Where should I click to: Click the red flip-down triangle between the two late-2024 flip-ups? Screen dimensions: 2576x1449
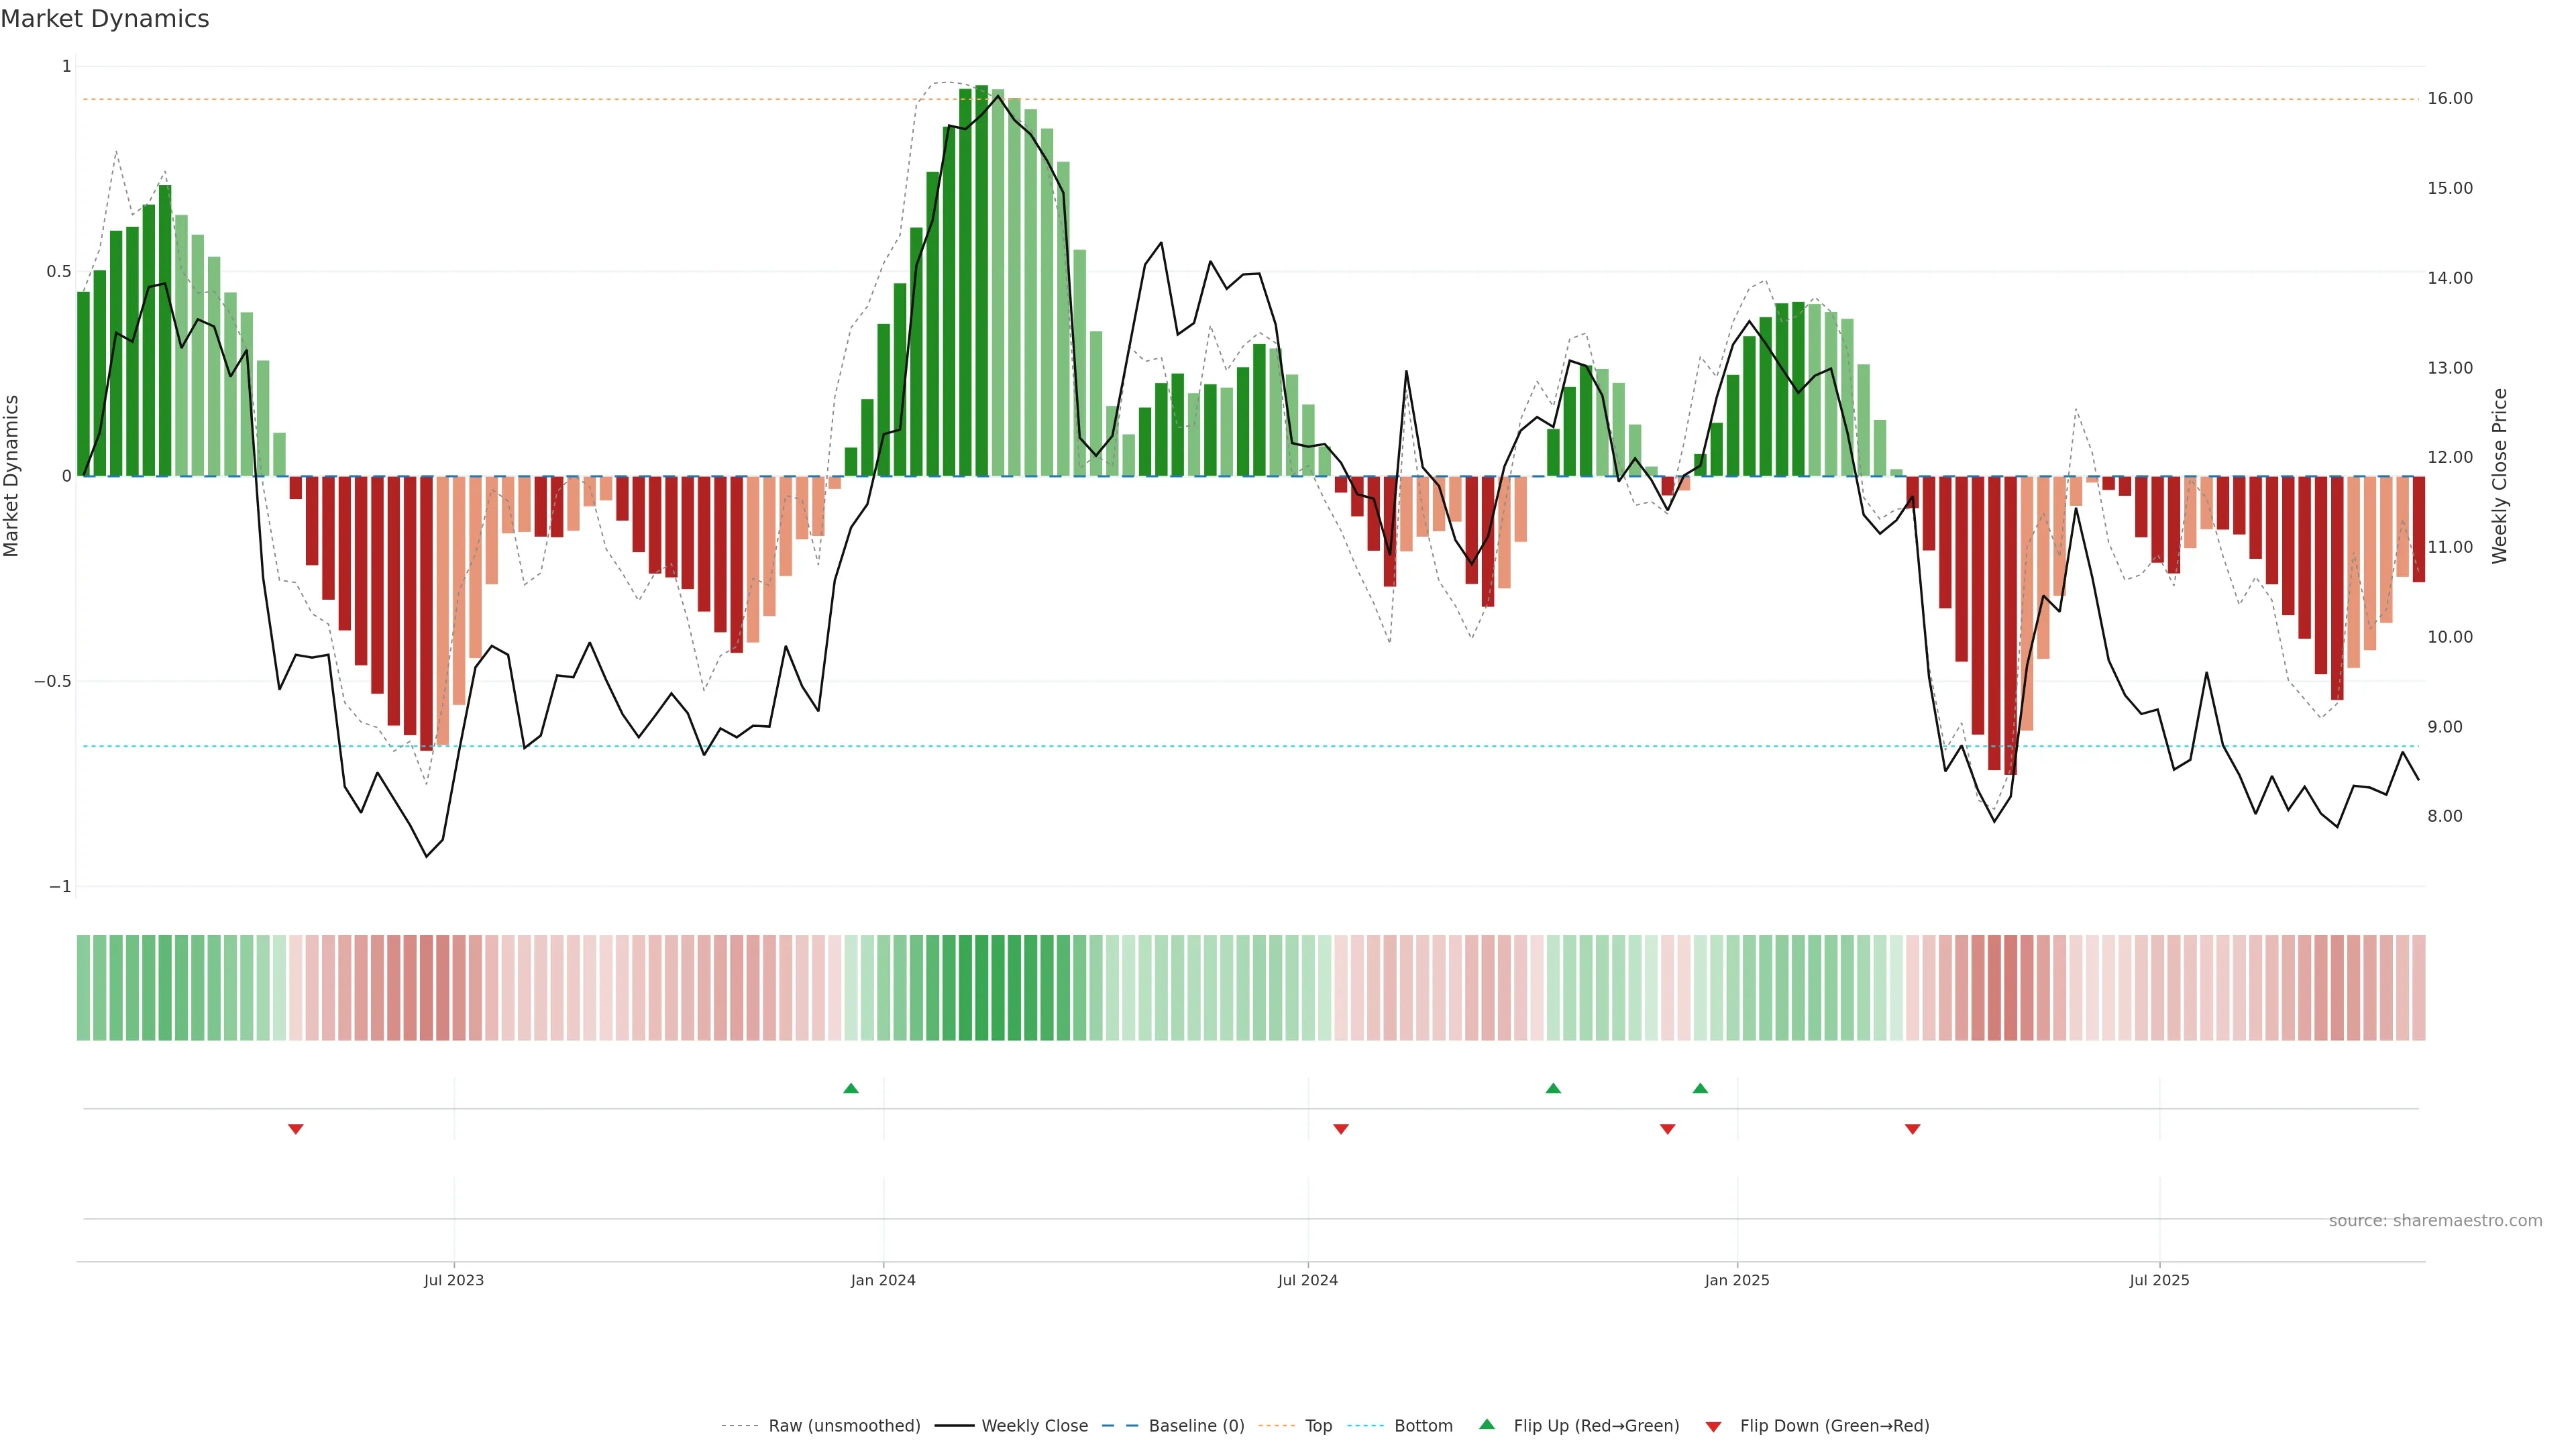tap(1667, 1129)
